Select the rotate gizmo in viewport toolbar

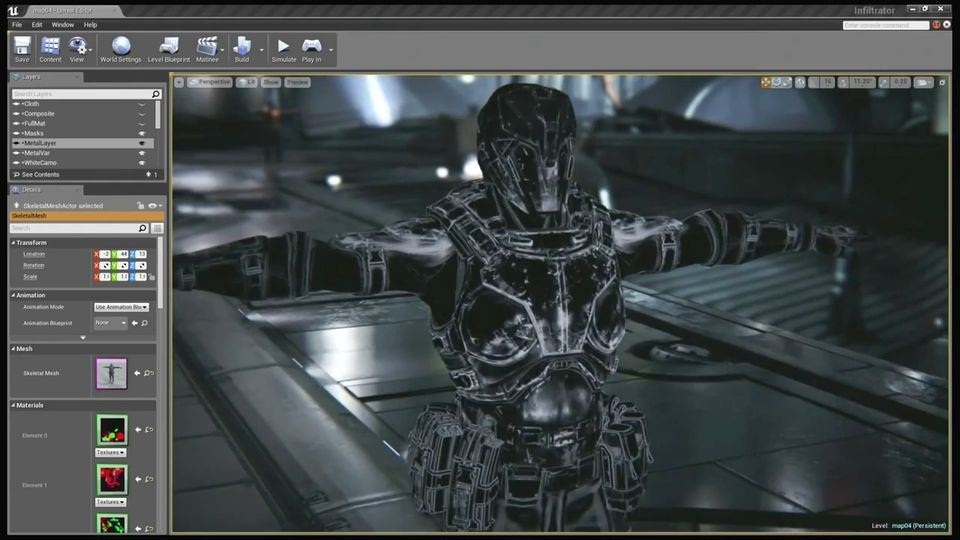coord(776,82)
